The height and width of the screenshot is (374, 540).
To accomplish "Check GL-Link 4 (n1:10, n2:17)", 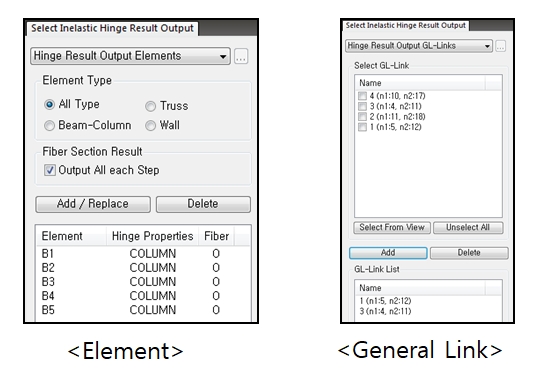I will (x=362, y=96).
